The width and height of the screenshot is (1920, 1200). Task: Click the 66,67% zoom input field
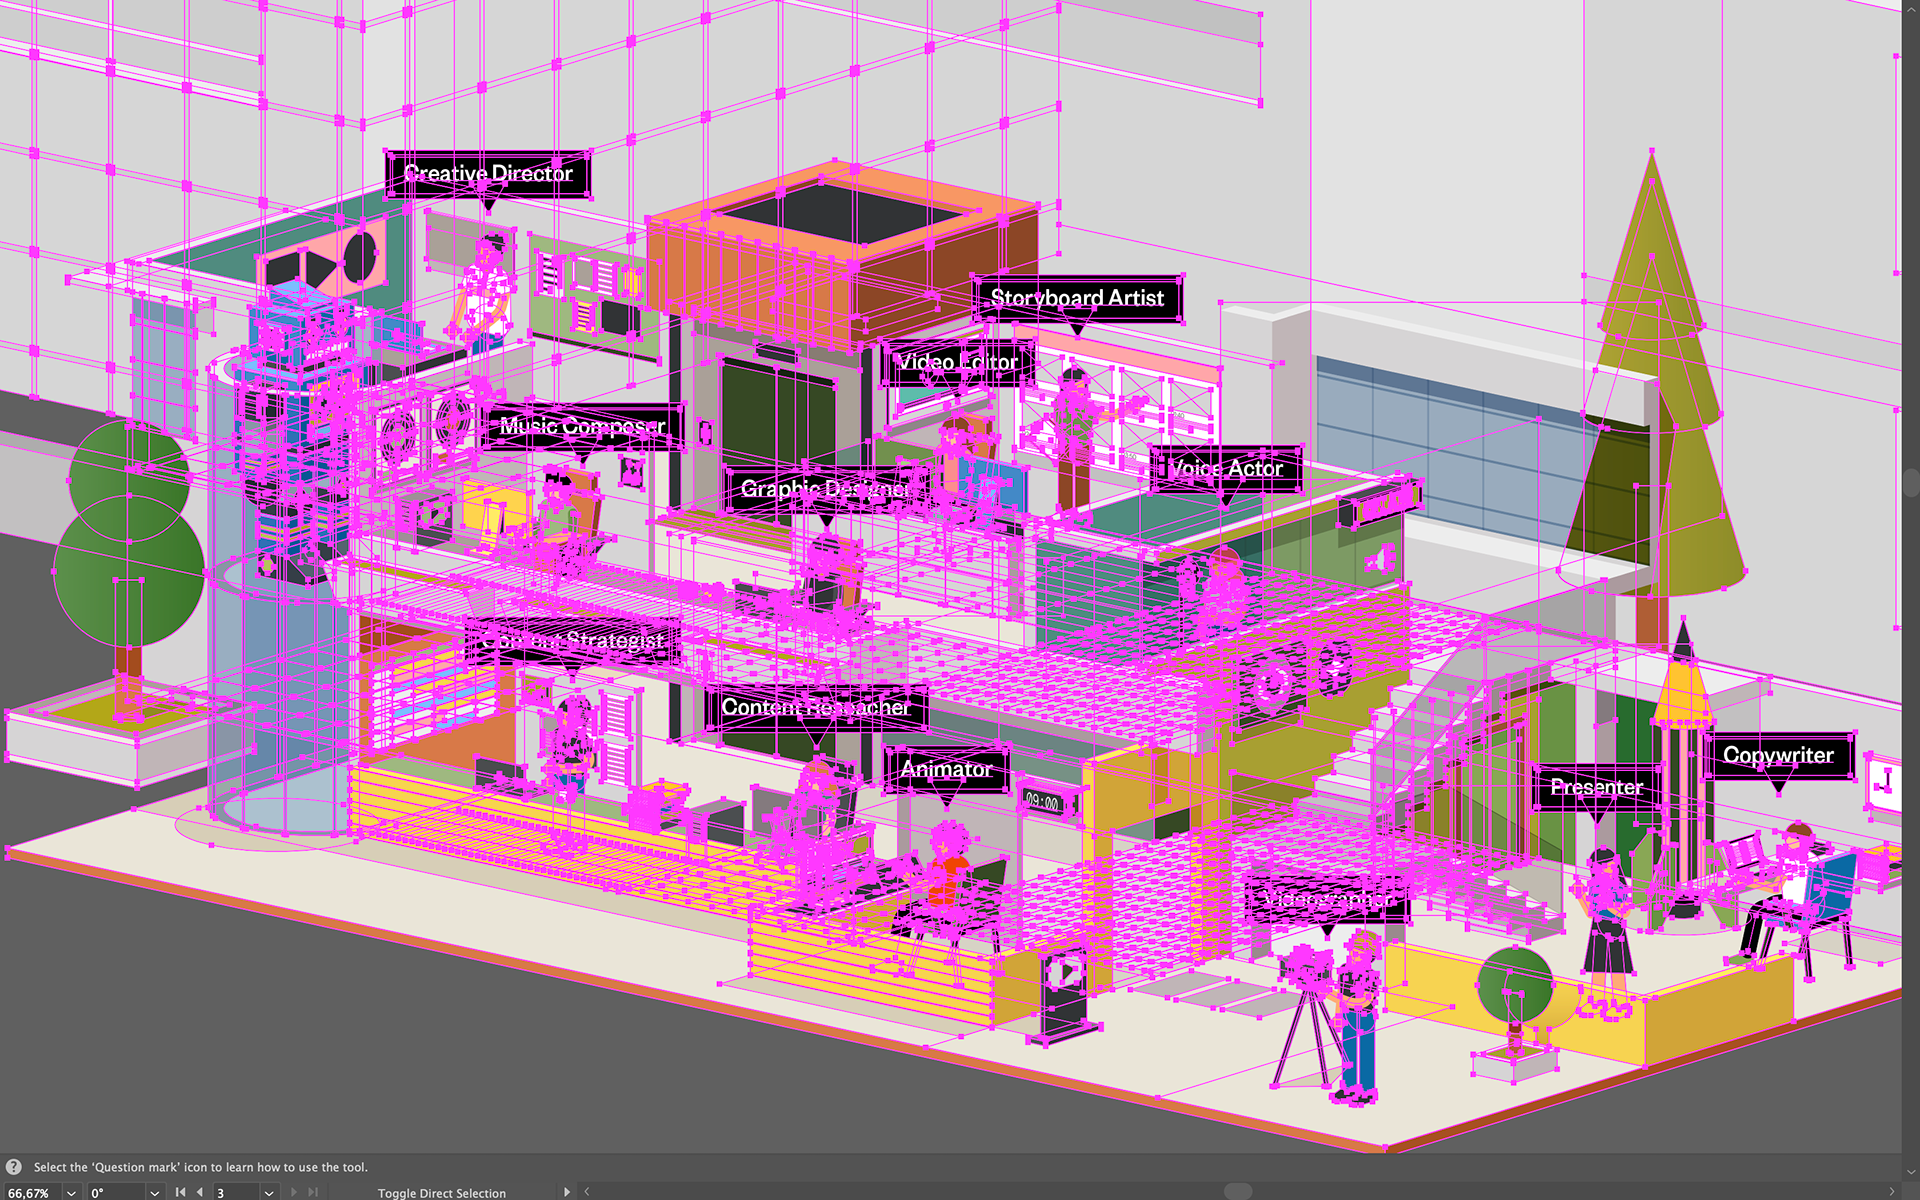click(32, 1192)
